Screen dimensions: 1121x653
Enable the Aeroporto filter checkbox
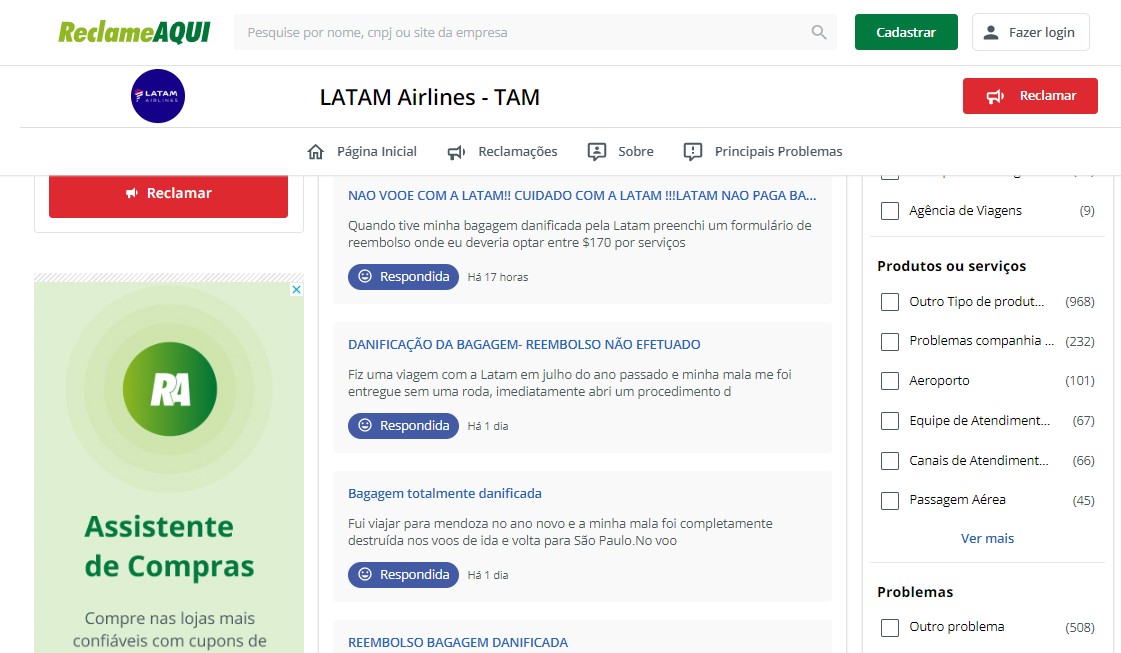[889, 381]
